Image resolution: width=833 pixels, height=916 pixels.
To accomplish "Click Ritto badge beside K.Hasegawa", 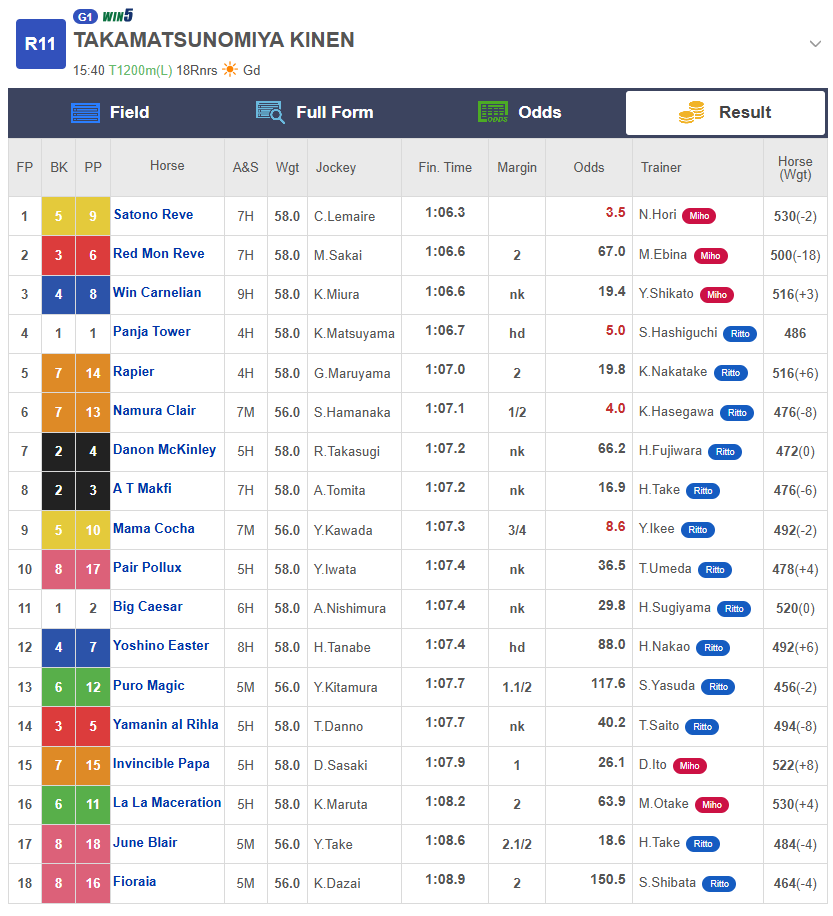I will click(x=737, y=413).
